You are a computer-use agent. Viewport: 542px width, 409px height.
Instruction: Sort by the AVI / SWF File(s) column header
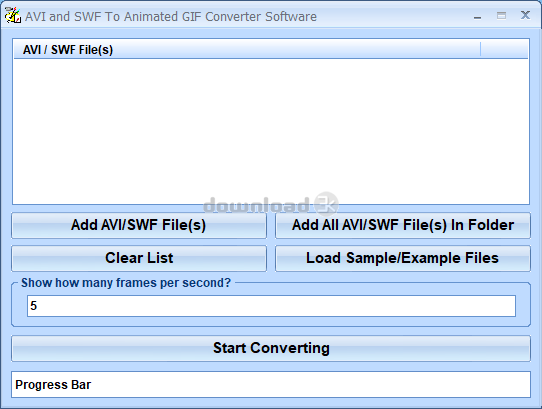tap(247, 50)
